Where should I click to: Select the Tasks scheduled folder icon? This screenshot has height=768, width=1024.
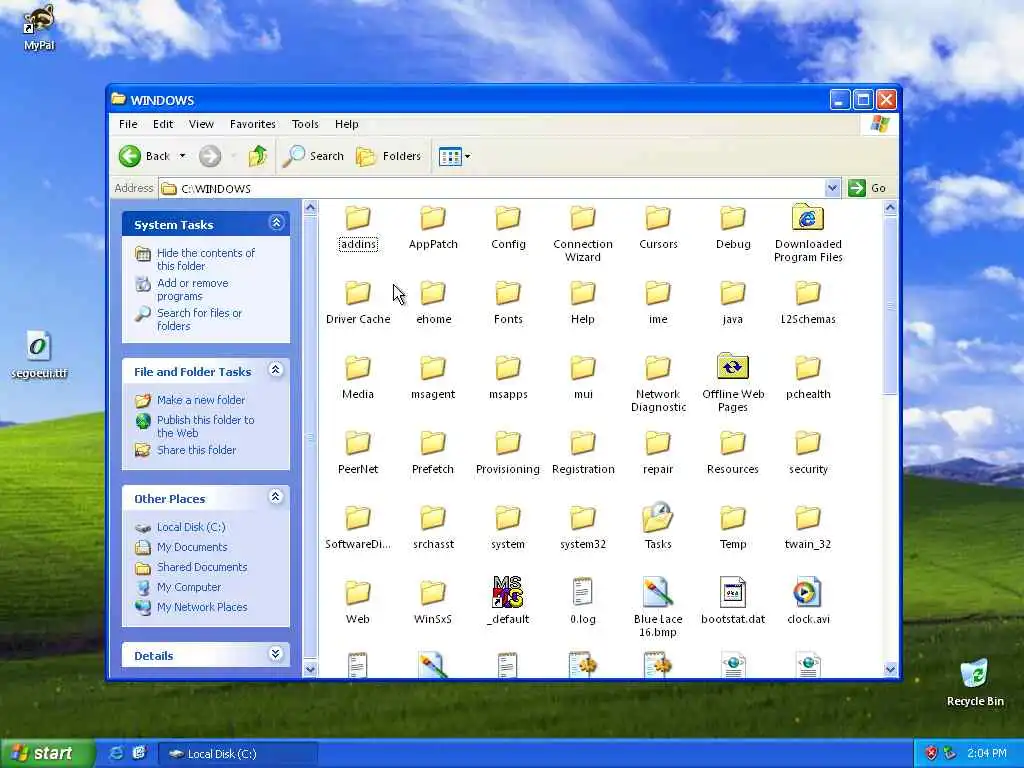pos(658,526)
